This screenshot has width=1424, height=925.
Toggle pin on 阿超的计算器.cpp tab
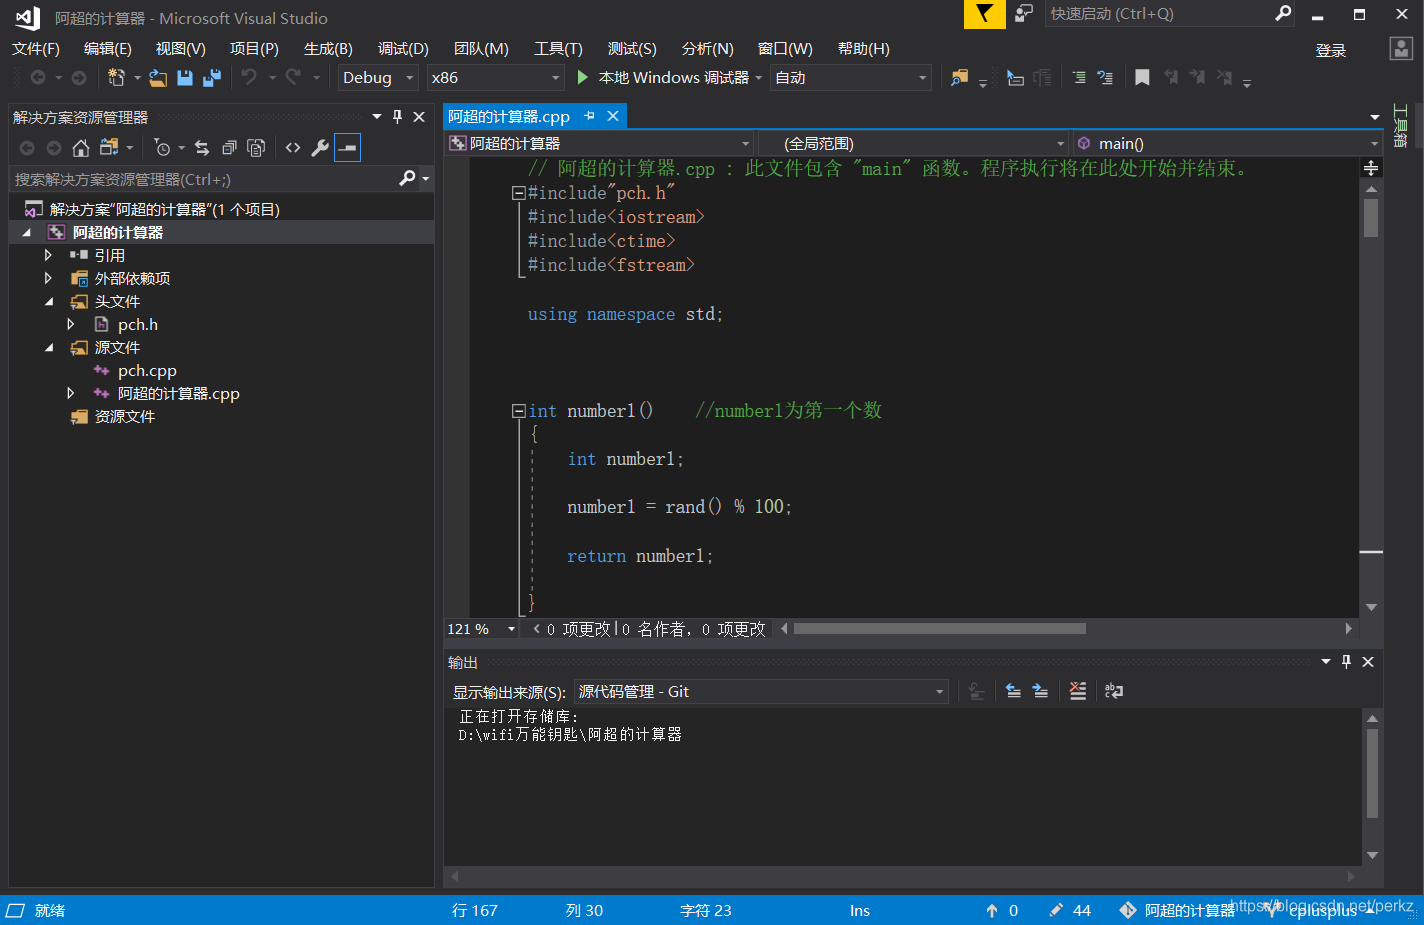tap(590, 116)
